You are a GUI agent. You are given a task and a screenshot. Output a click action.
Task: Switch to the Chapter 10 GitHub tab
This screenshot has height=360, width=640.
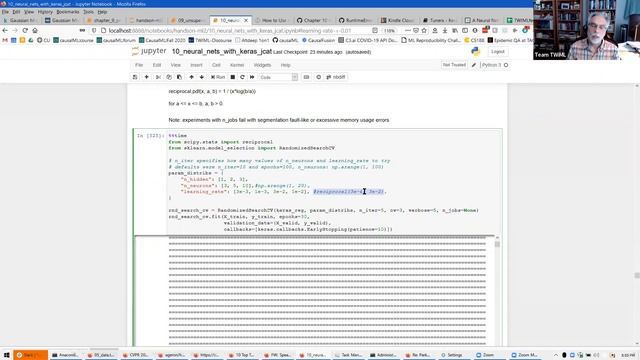pos(314,20)
